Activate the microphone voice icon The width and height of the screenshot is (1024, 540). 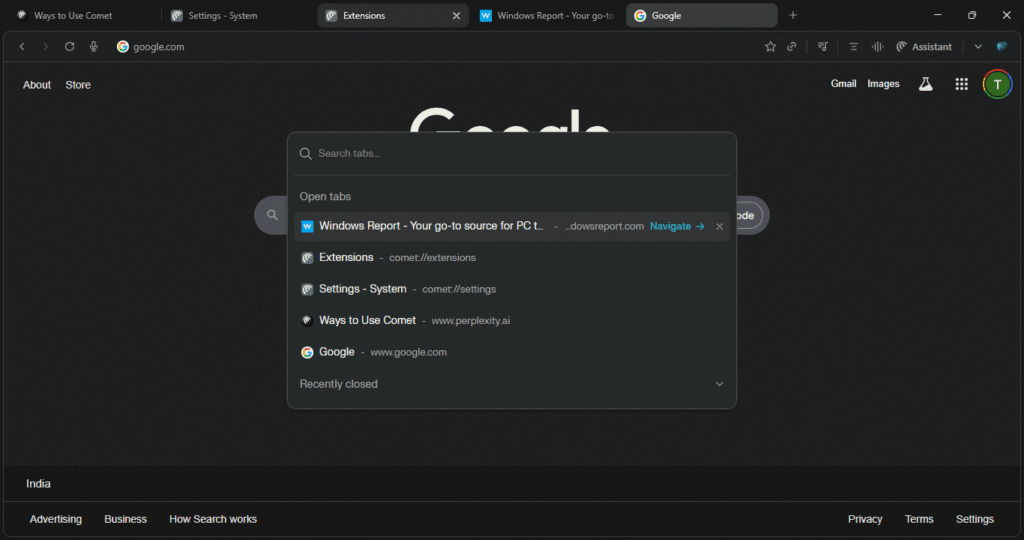pos(93,46)
